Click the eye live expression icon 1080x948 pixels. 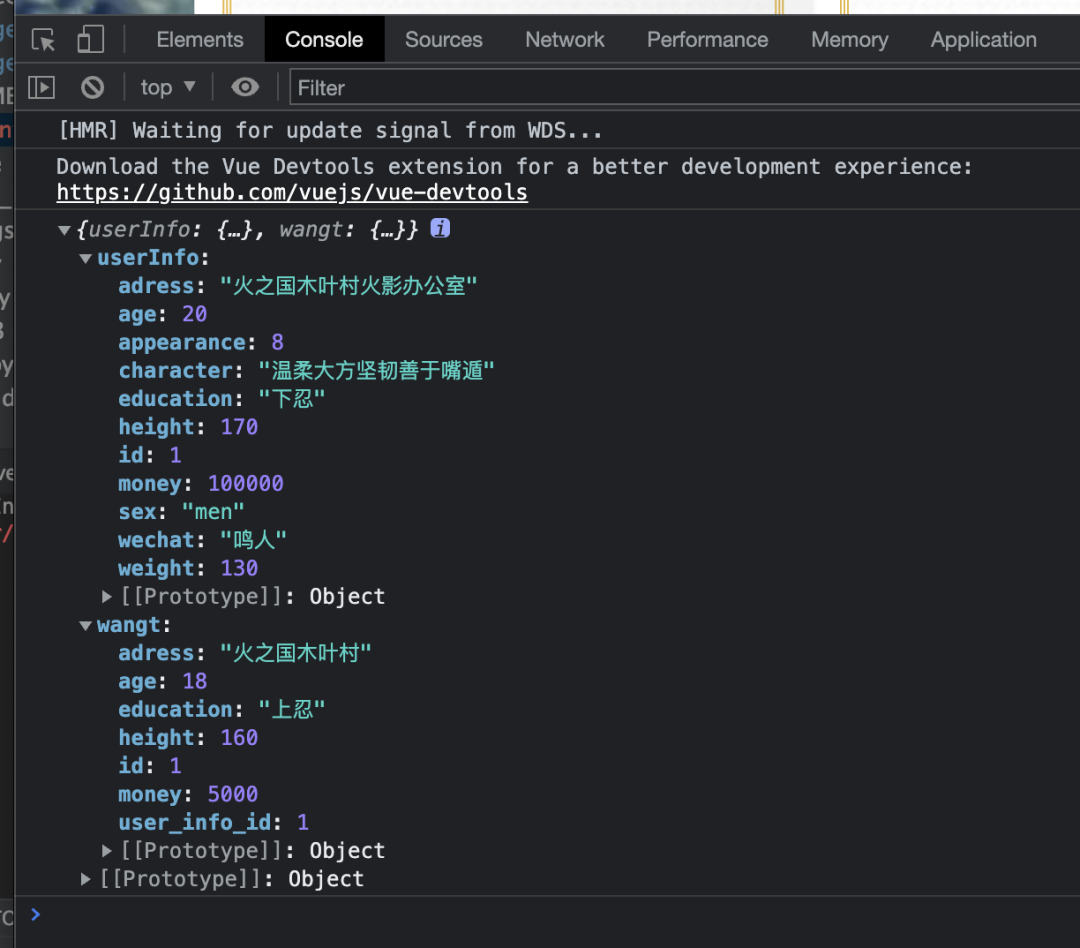245,87
